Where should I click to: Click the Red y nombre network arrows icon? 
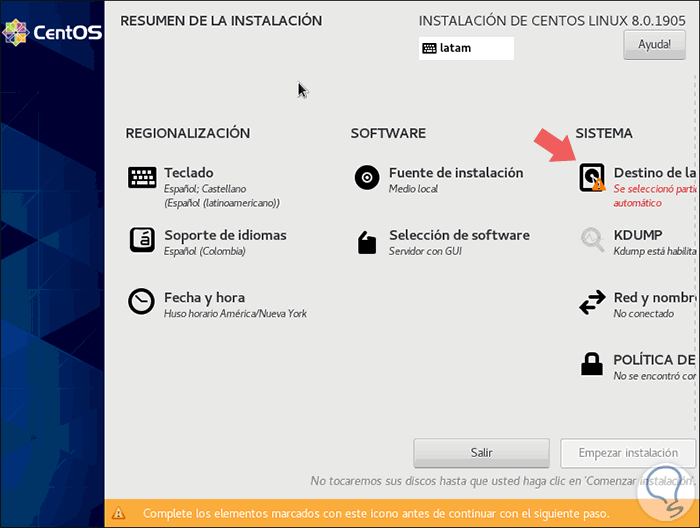click(592, 302)
